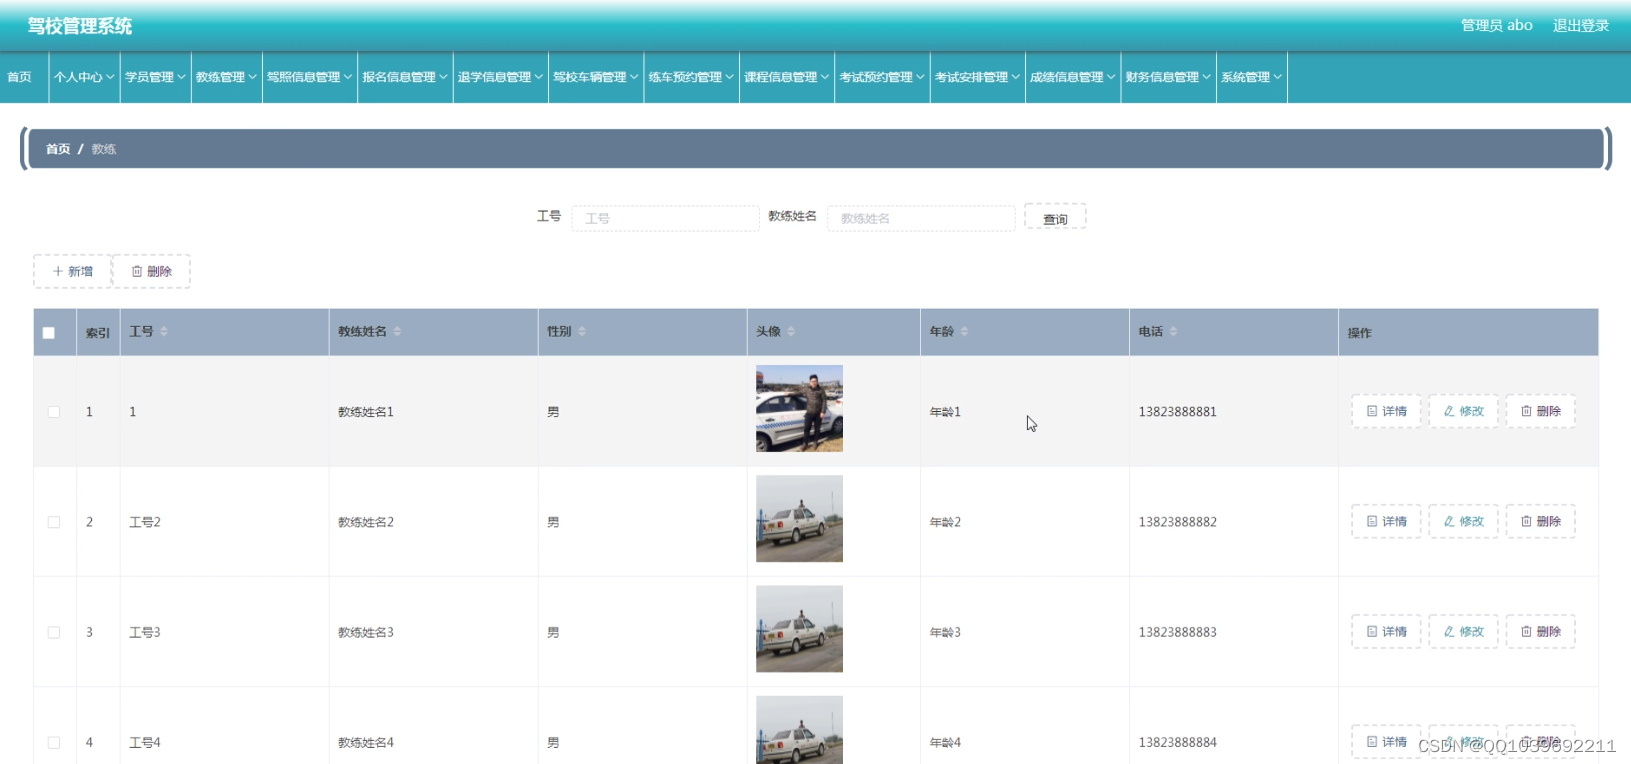Check the checkbox for row 教练姓名1
This screenshot has height=764, width=1631.
pos(54,412)
